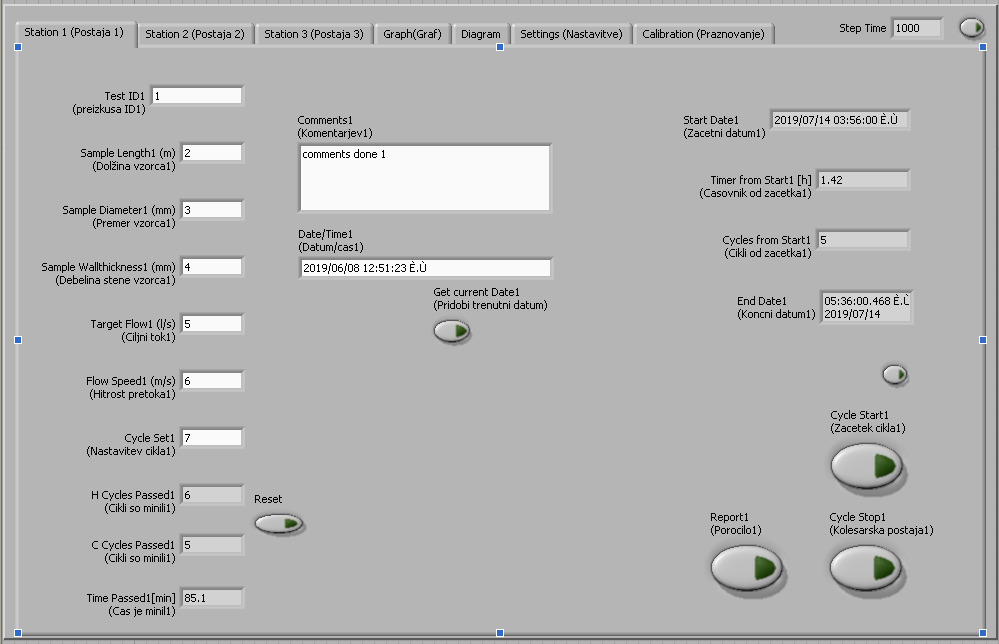The width and height of the screenshot is (999, 644).
Task: Select the Date/Time1 field
Action: (x=424, y=268)
